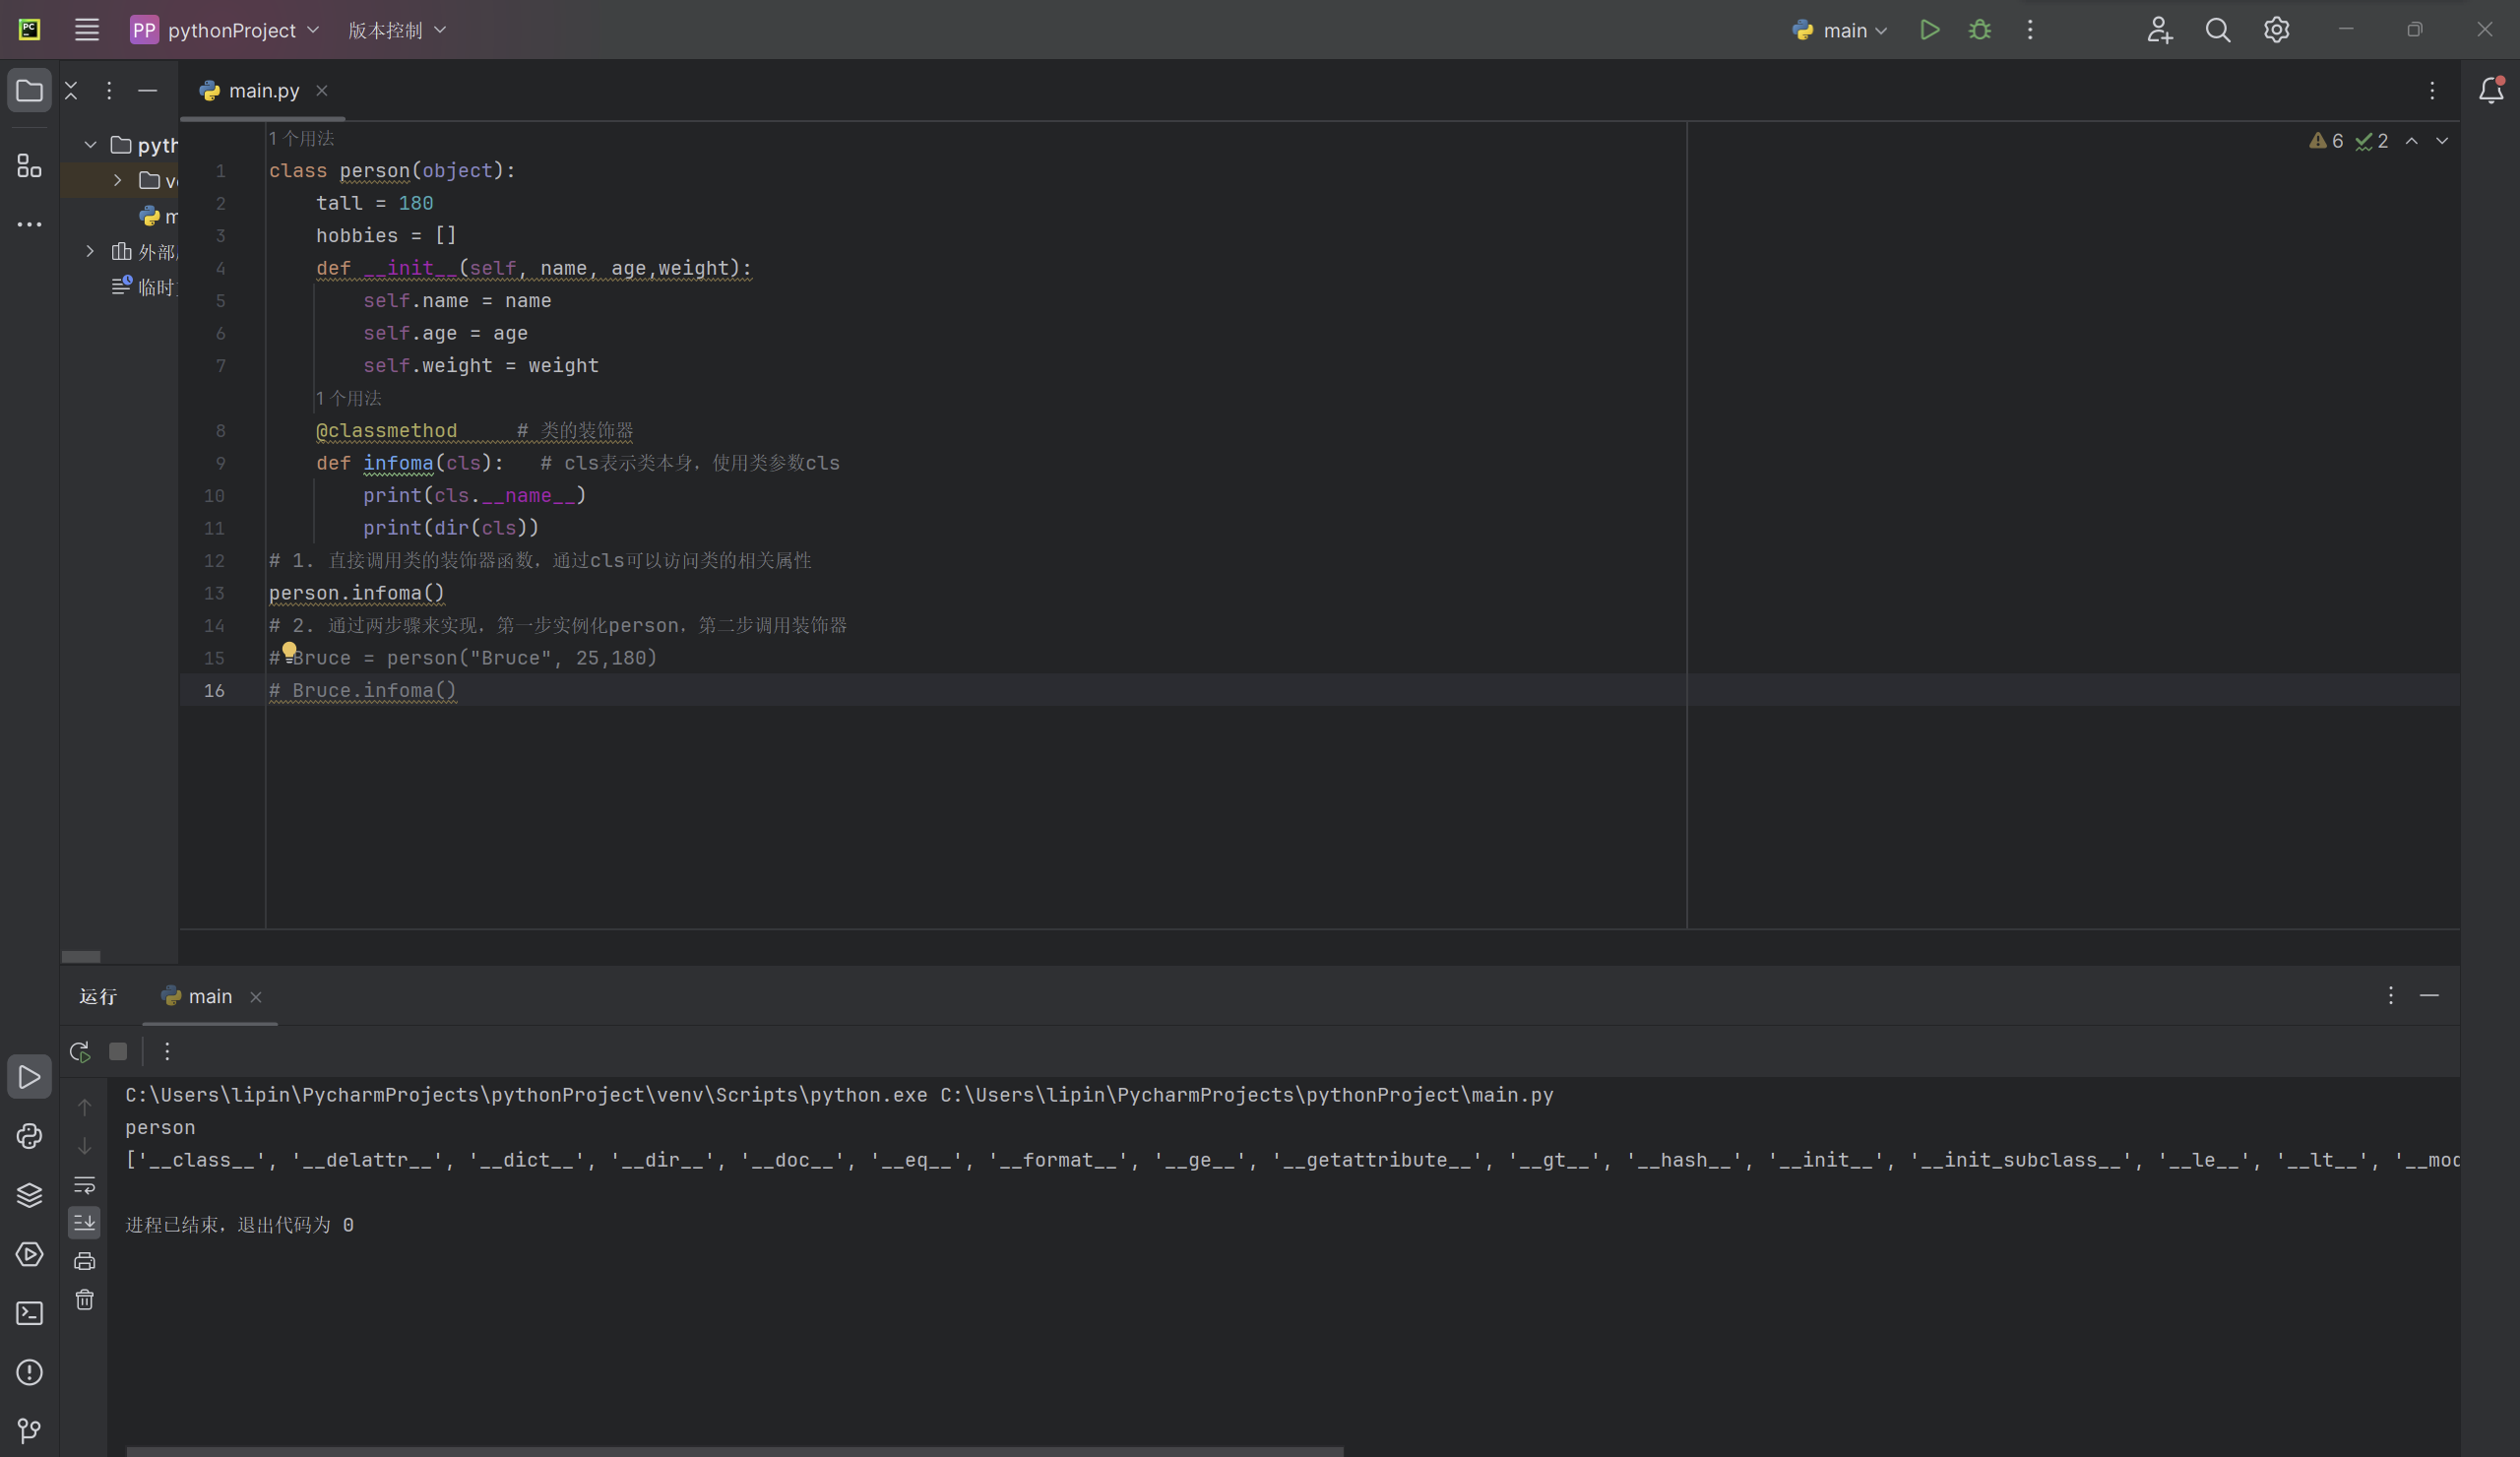Print console output
Image resolution: width=2520 pixels, height=1457 pixels.
tap(84, 1262)
